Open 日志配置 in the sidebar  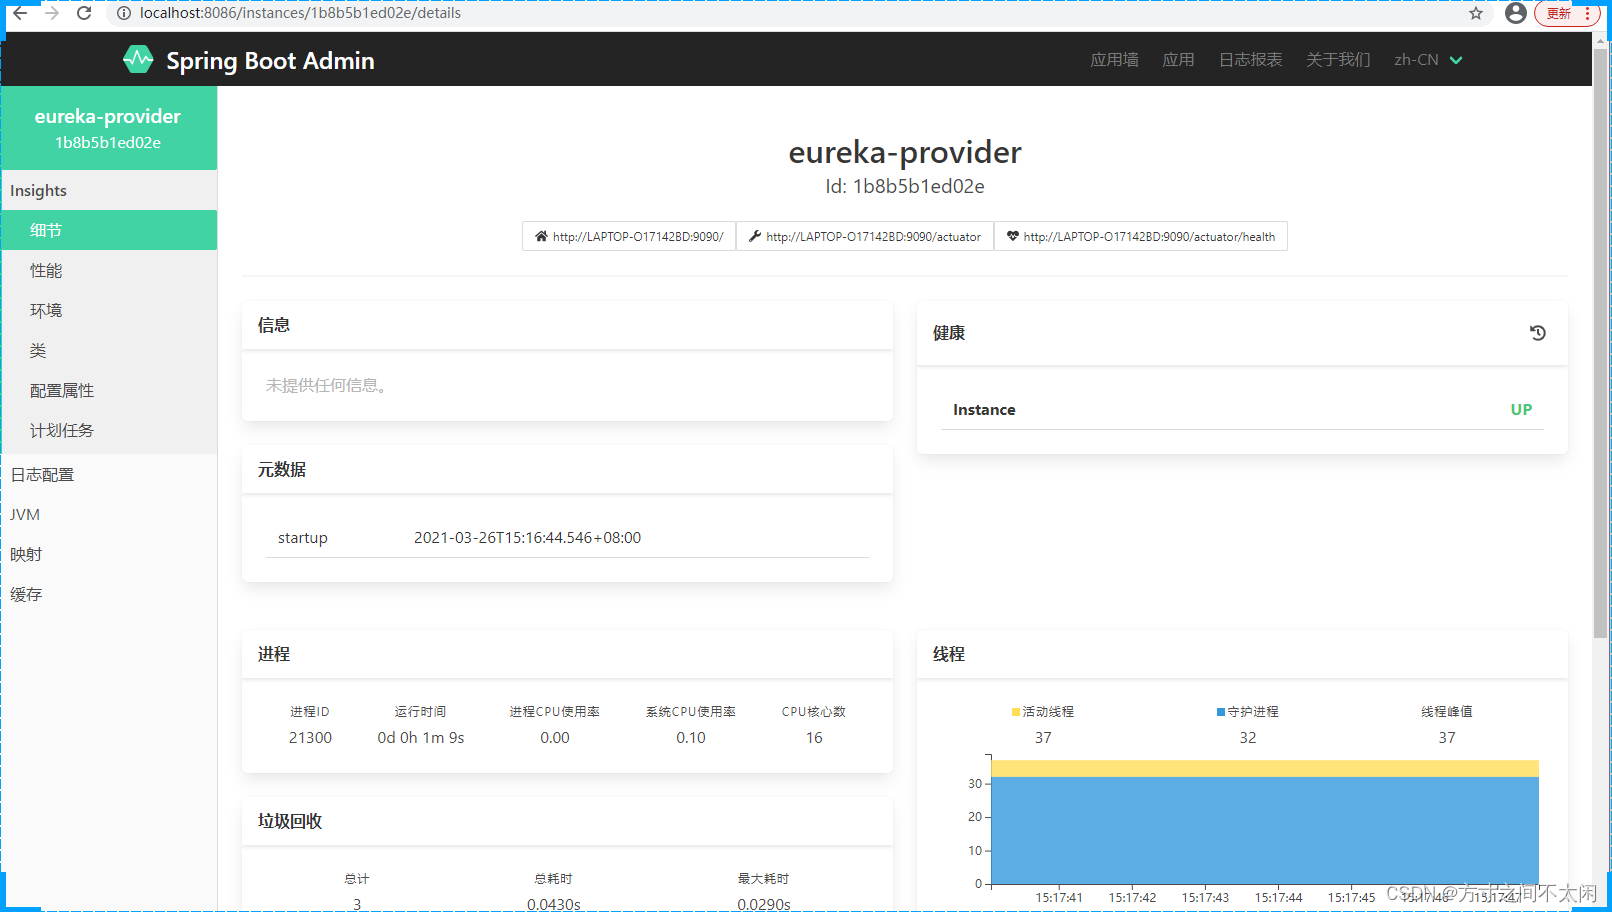[109, 474]
